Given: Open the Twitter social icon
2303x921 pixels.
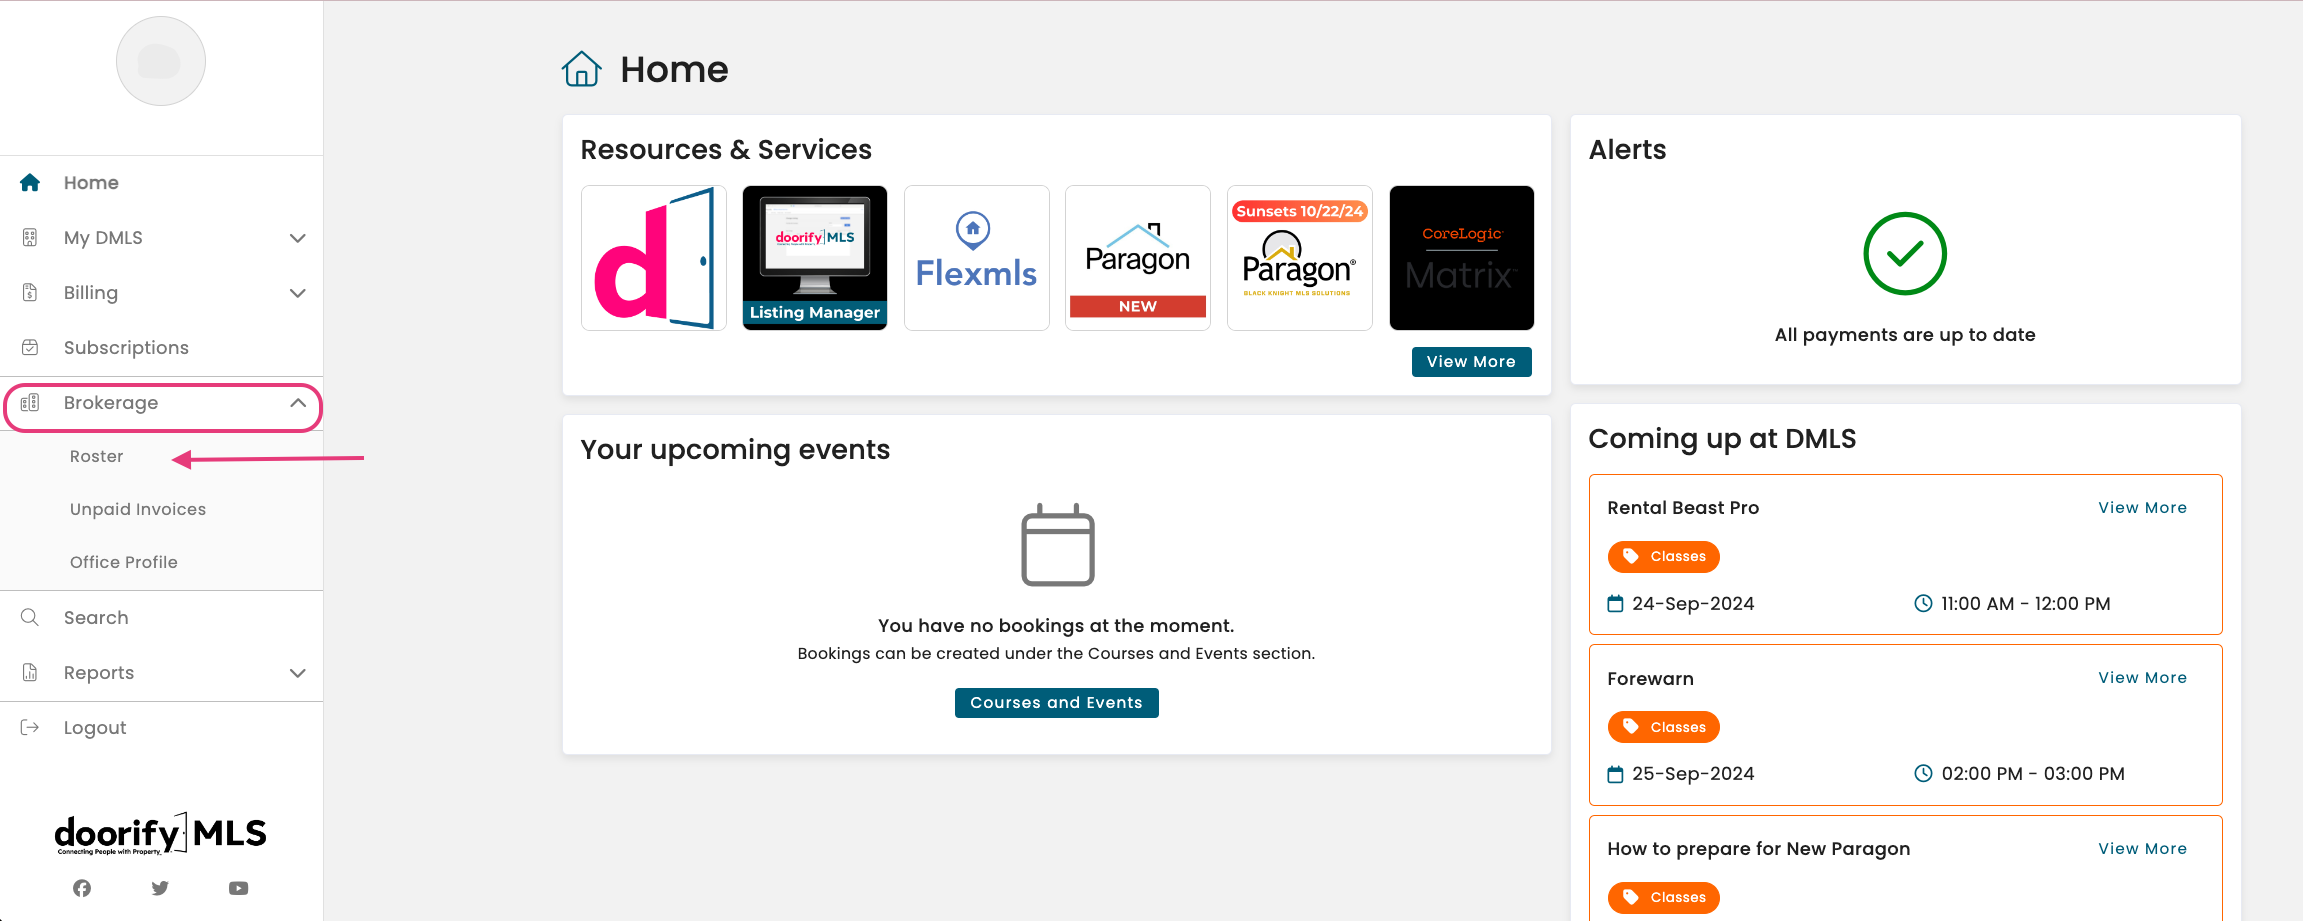Looking at the screenshot, I should pyautogui.click(x=160, y=888).
